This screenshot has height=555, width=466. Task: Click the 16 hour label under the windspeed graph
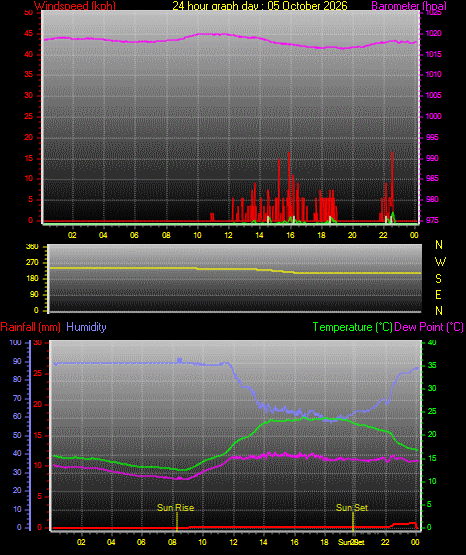pos(290,235)
